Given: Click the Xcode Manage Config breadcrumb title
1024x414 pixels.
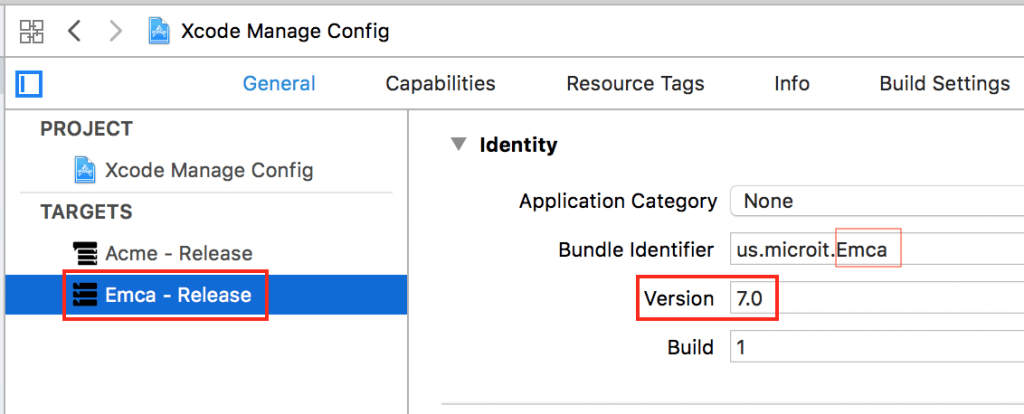Looking at the screenshot, I should (x=285, y=31).
